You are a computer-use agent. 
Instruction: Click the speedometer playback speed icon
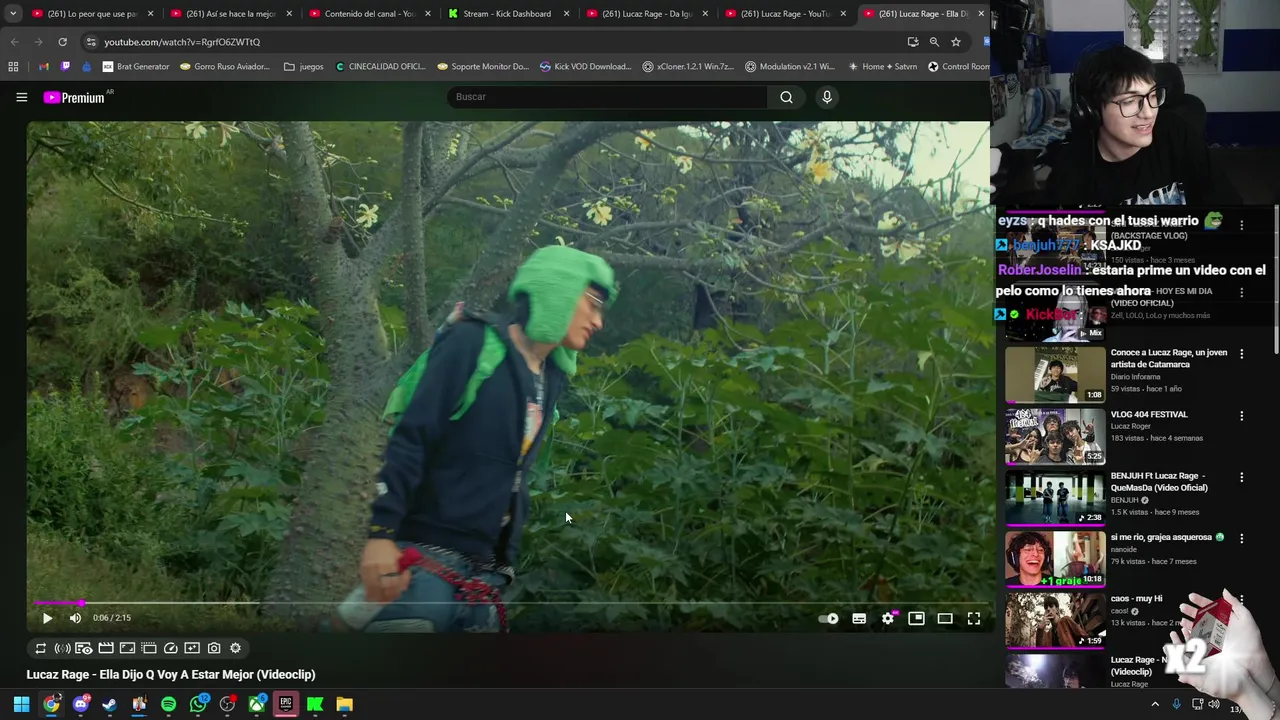coord(171,648)
